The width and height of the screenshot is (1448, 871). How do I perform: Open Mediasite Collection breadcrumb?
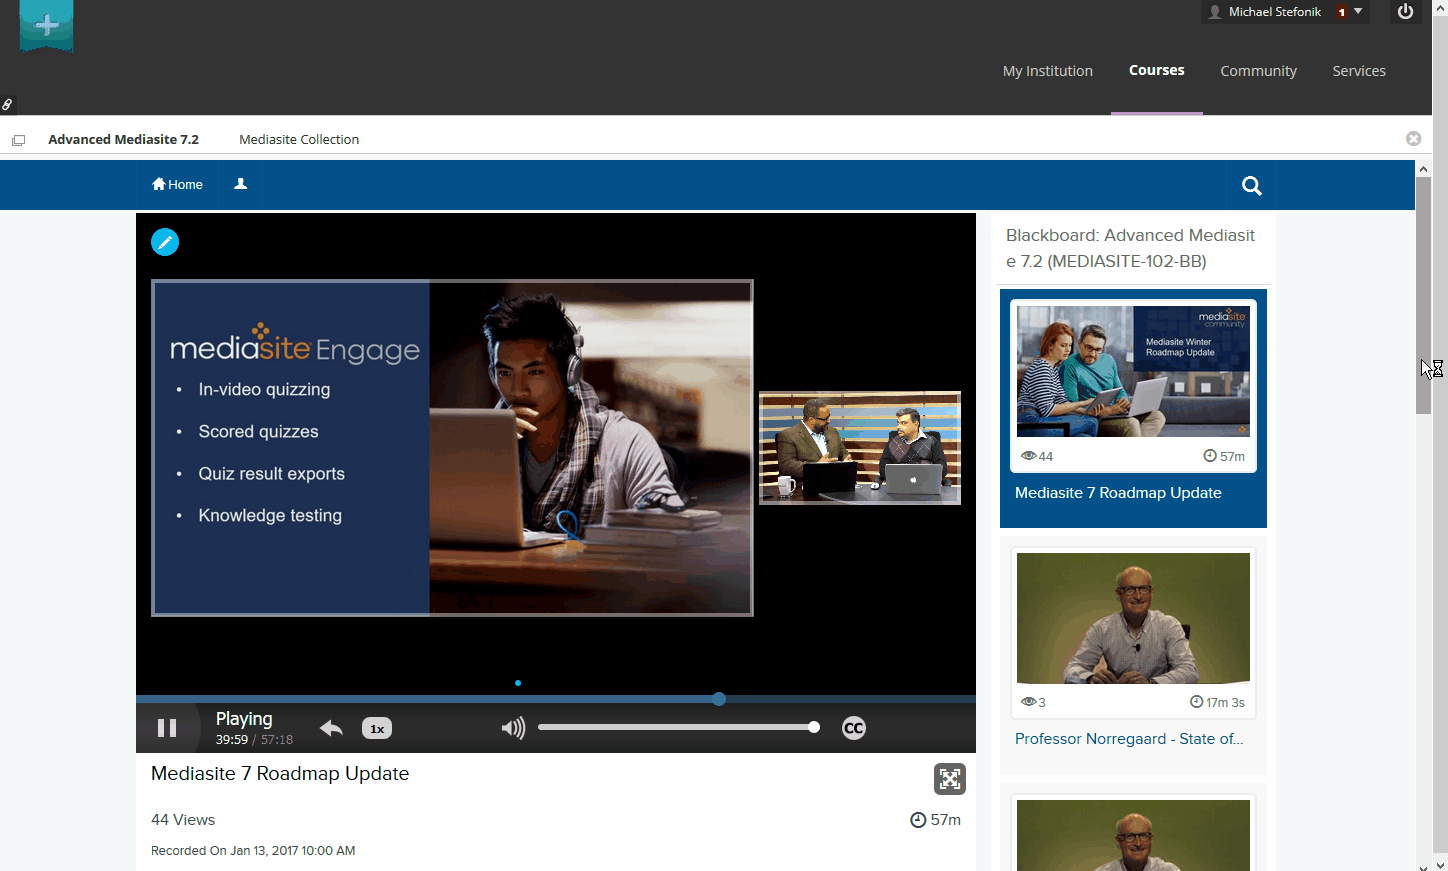[299, 139]
